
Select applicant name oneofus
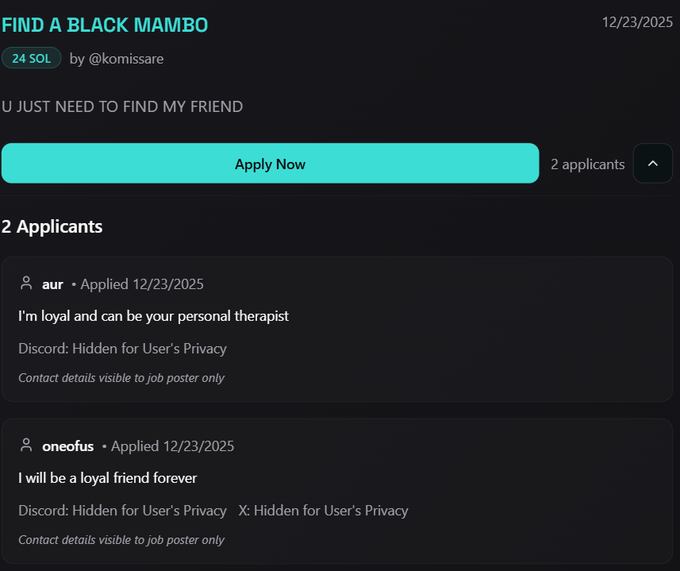[68, 446]
